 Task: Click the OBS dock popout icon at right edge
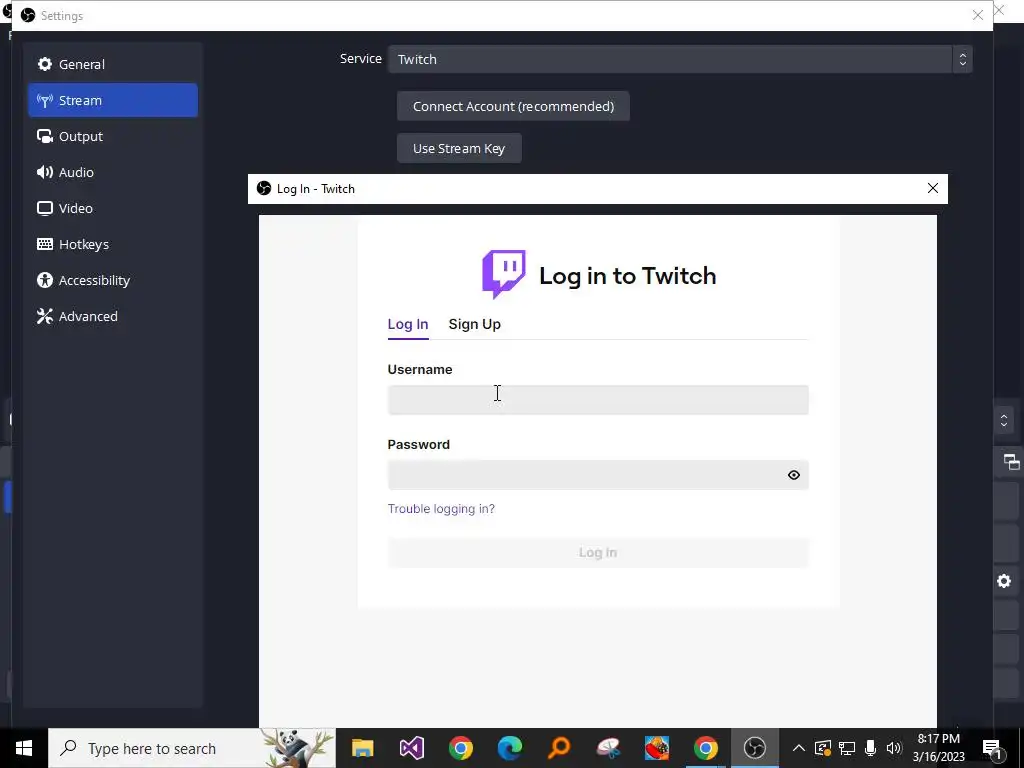[1011, 462]
